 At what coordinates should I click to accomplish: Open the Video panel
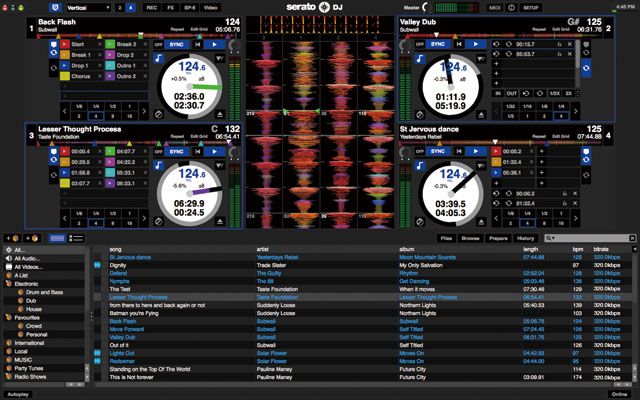(210, 7)
